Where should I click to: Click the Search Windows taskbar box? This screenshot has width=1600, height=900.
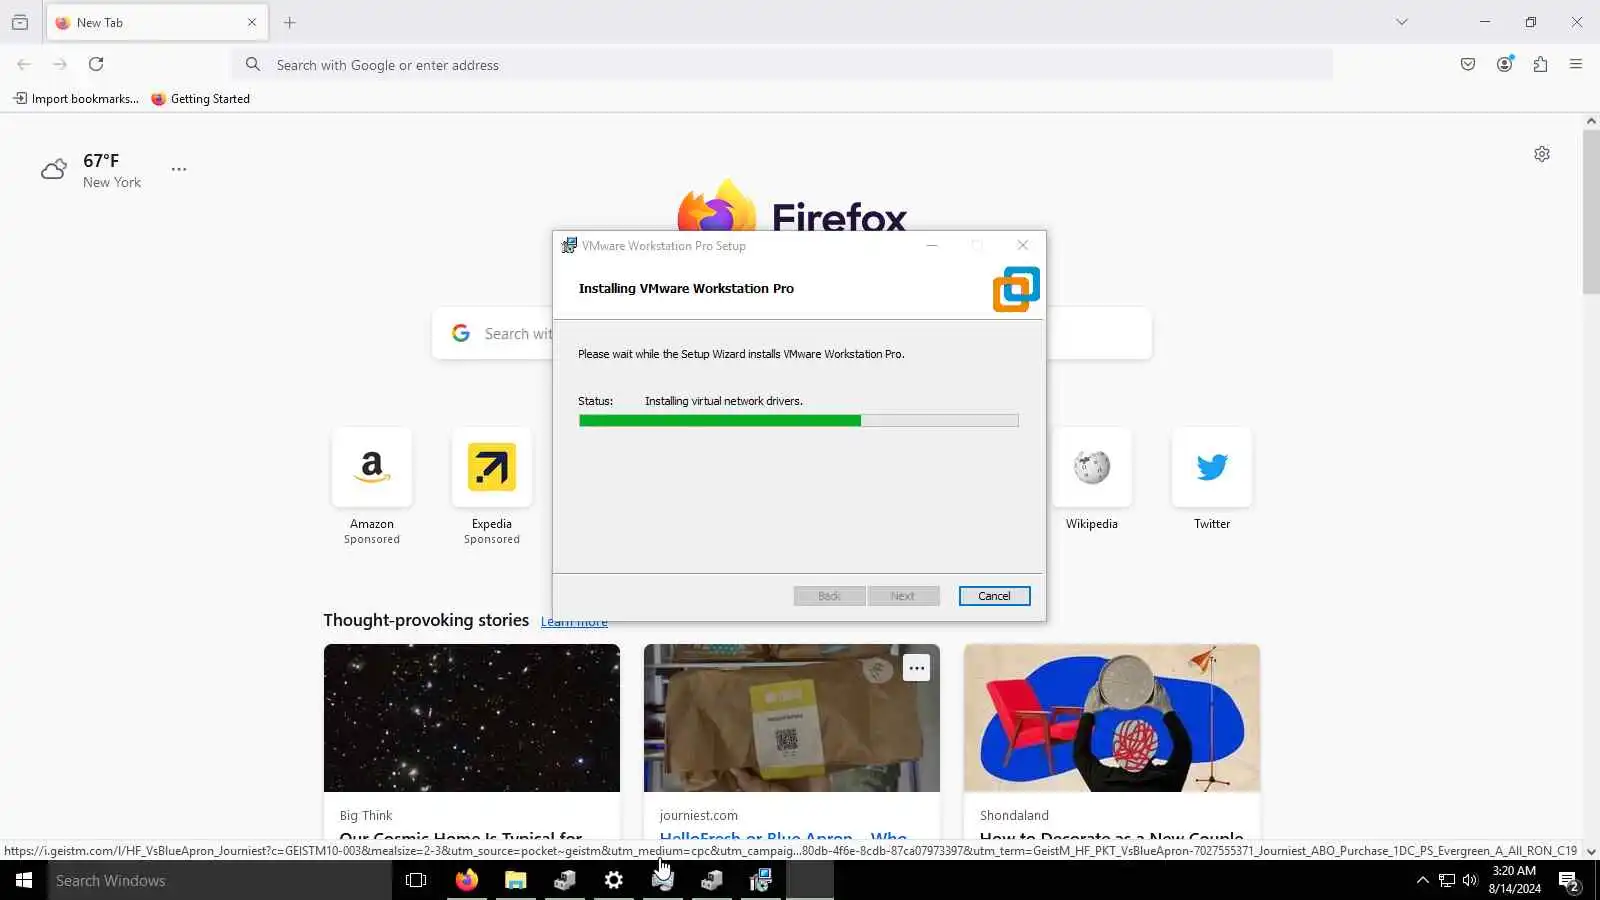[220, 880]
